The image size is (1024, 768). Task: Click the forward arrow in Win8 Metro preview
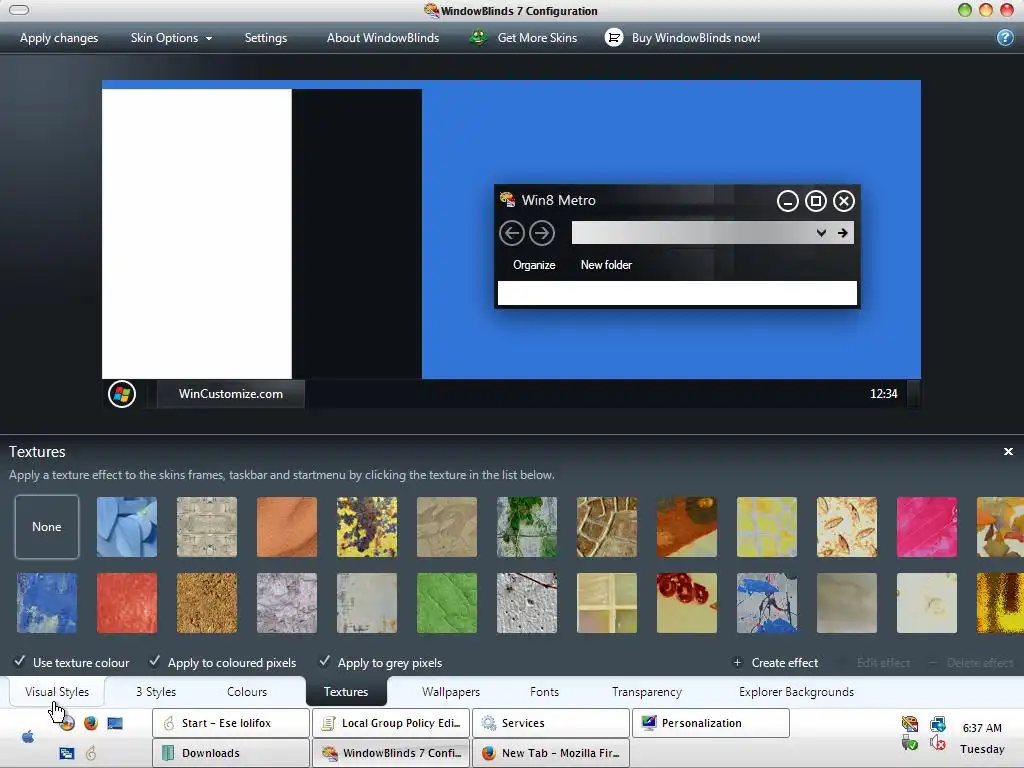click(542, 233)
